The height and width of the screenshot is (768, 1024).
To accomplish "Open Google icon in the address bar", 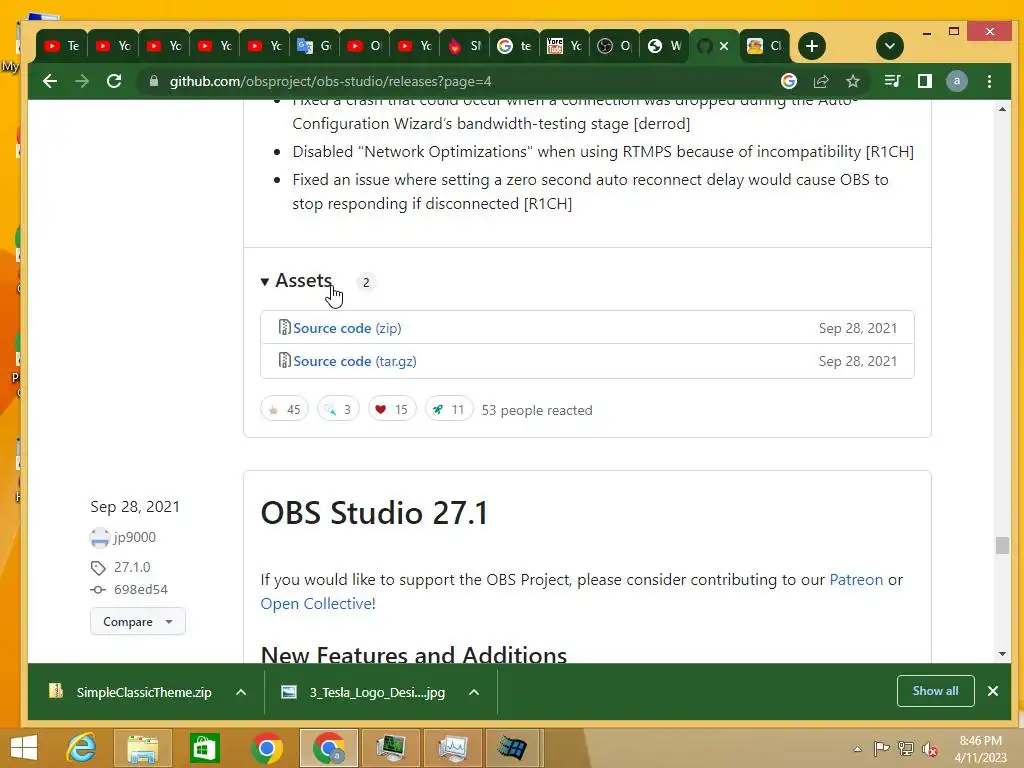I will click(x=789, y=81).
